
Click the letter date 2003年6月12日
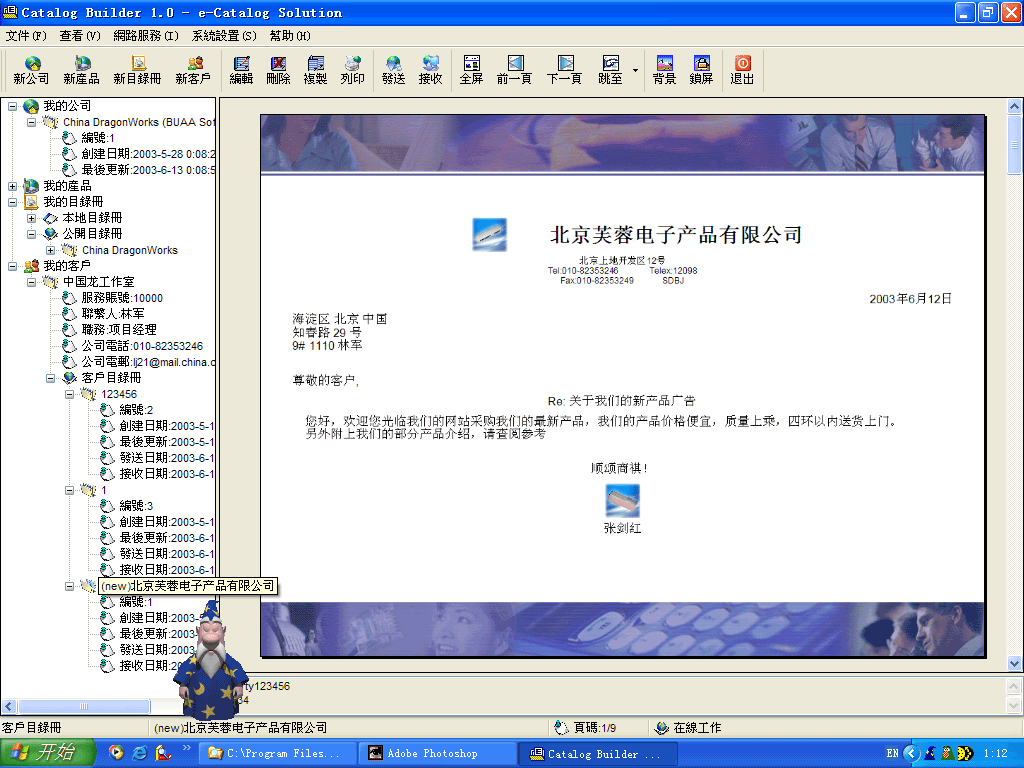(x=910, y=299)
